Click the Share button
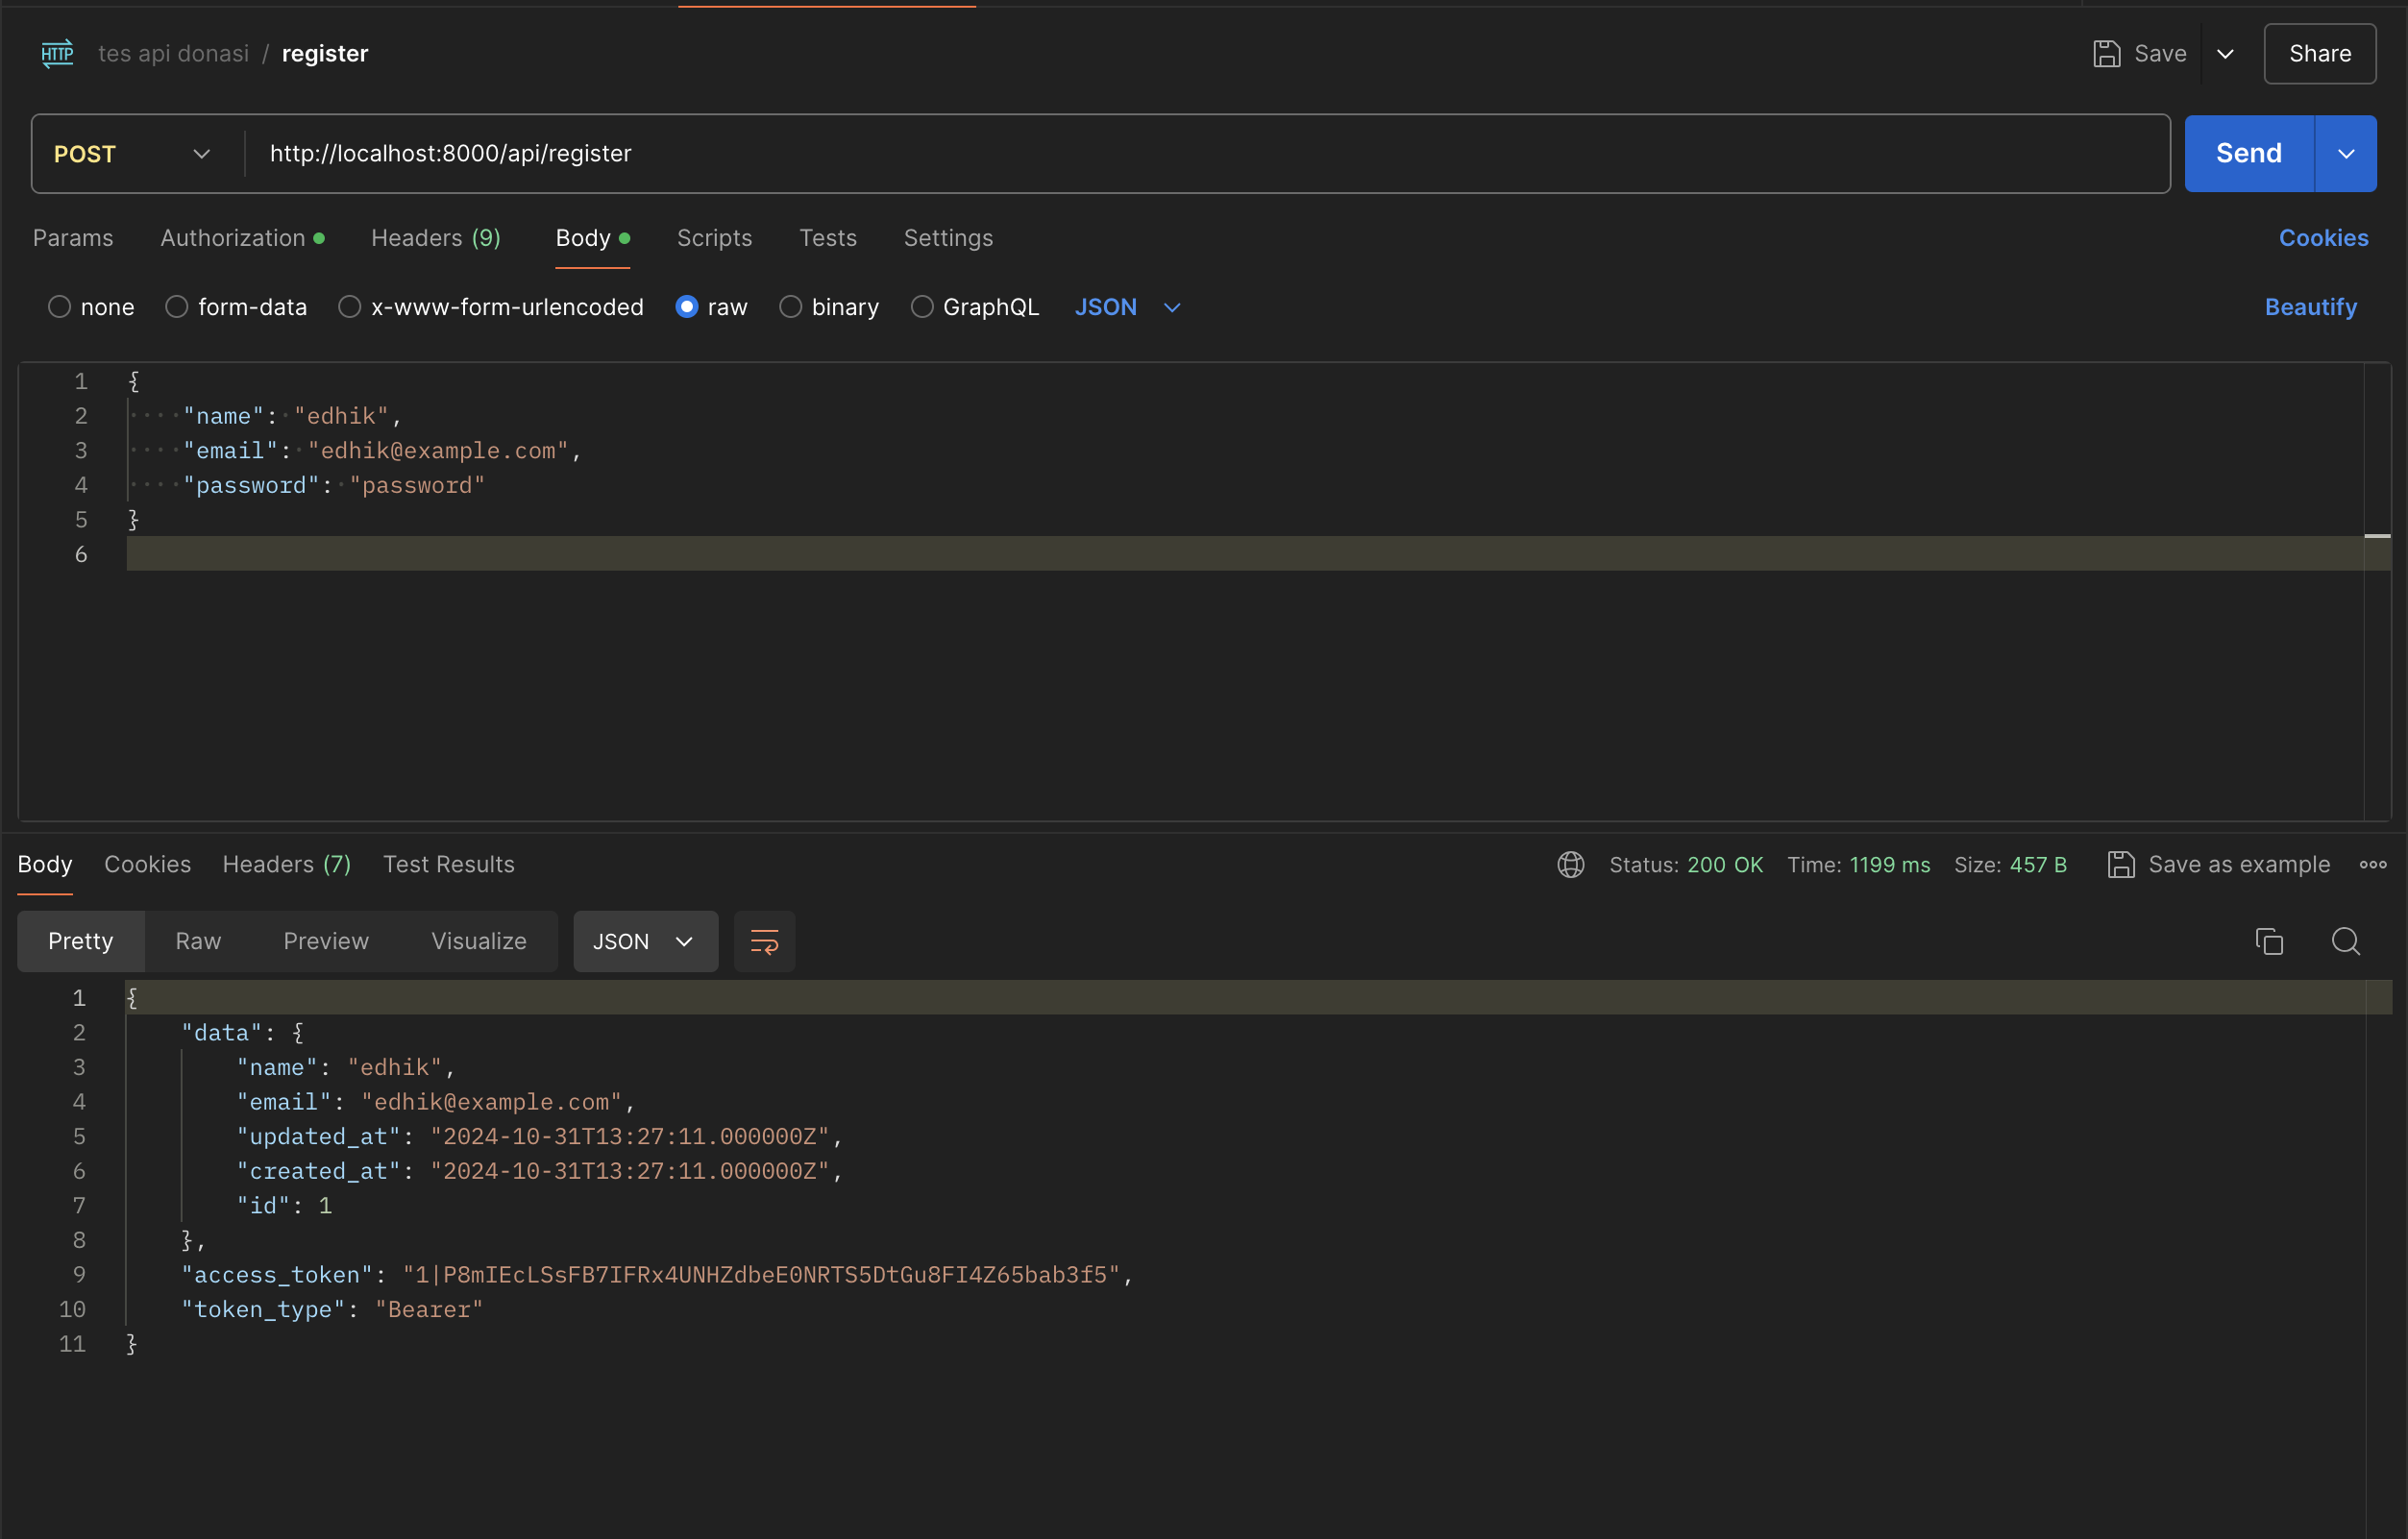2408x1539 pixels. 2319,53
